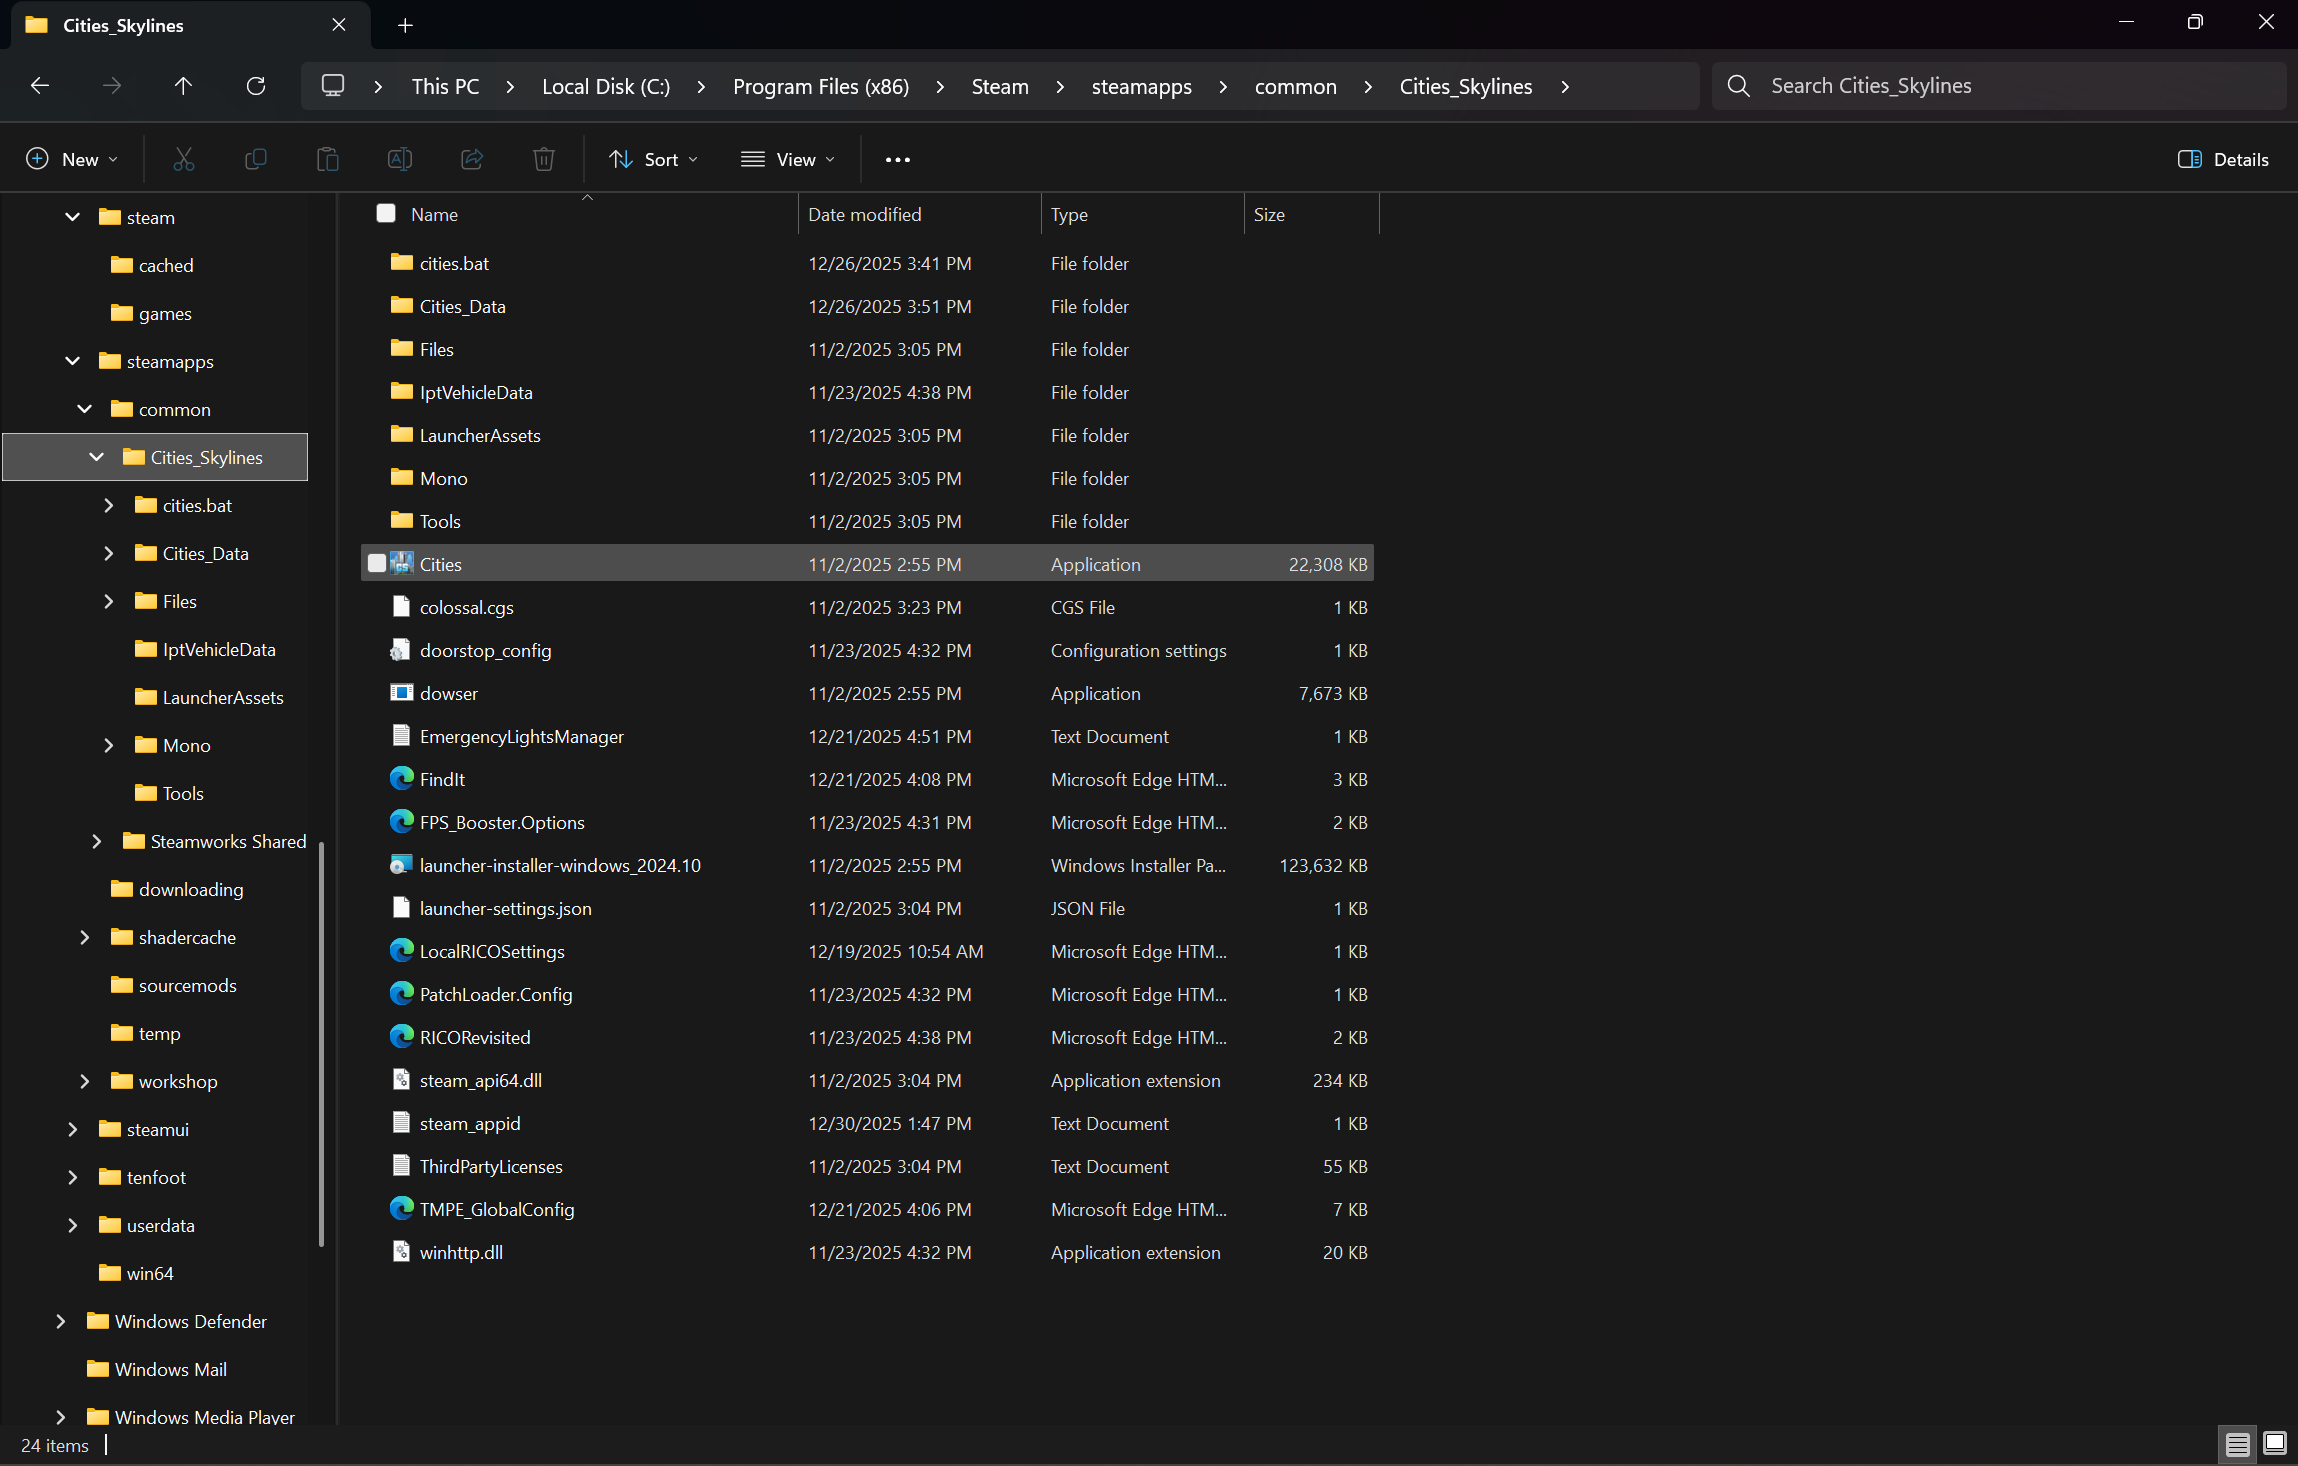Viewport: 2298px width, 1466px height.
Task: Open the View options menu
Action: (788, 159)
